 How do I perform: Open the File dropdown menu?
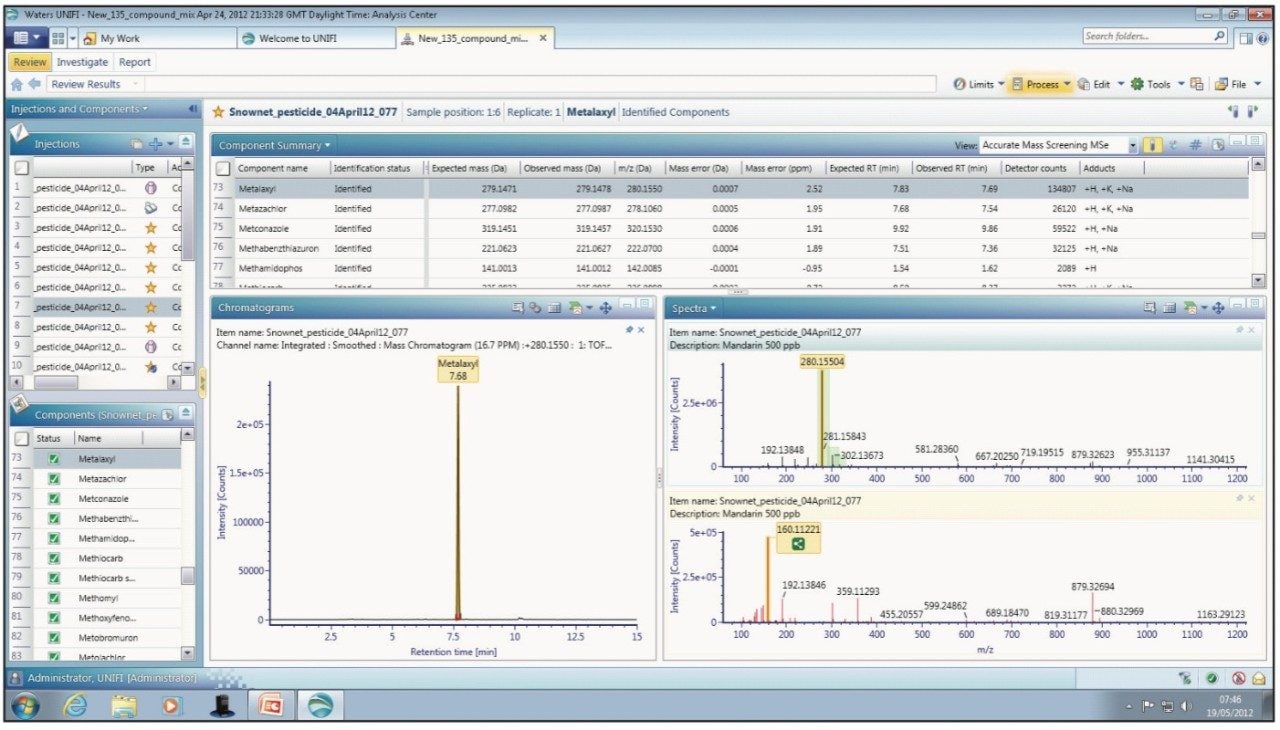click(1238, 85)
